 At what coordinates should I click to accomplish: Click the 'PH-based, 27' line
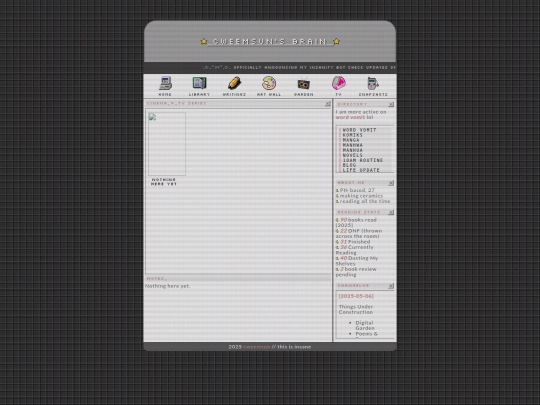pyautogui.click(x=355, y=190)
